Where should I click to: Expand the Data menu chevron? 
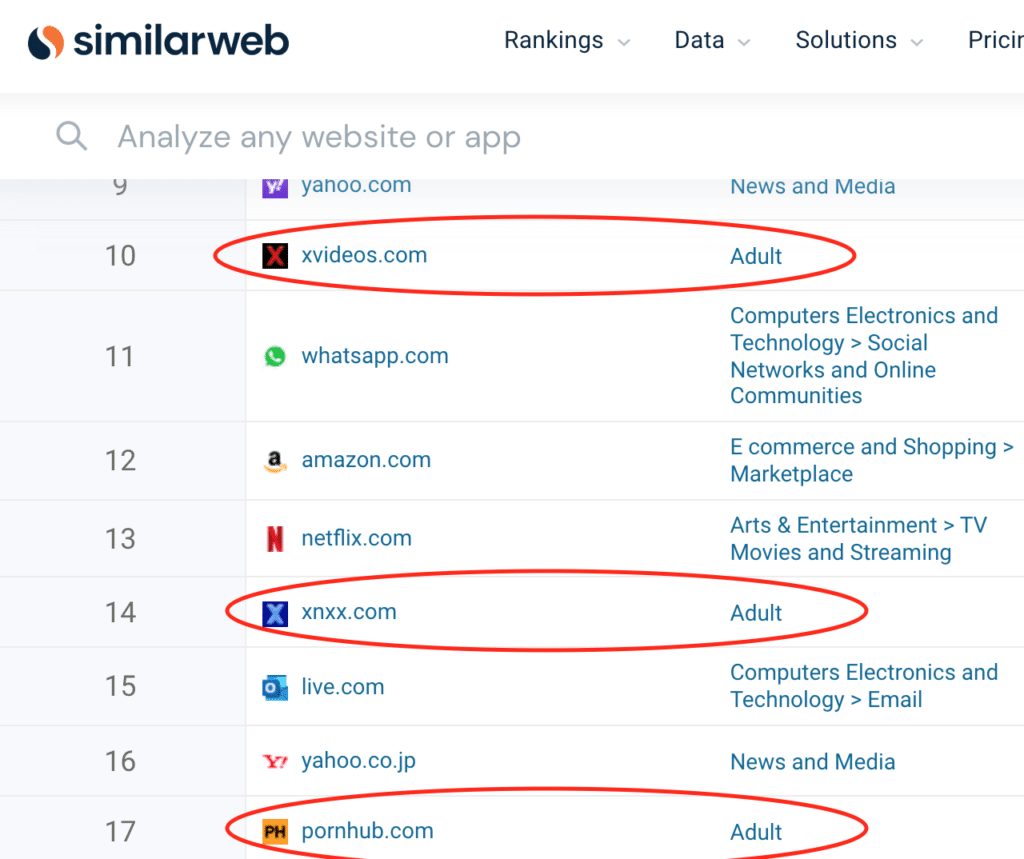click(x=744, y=42)
